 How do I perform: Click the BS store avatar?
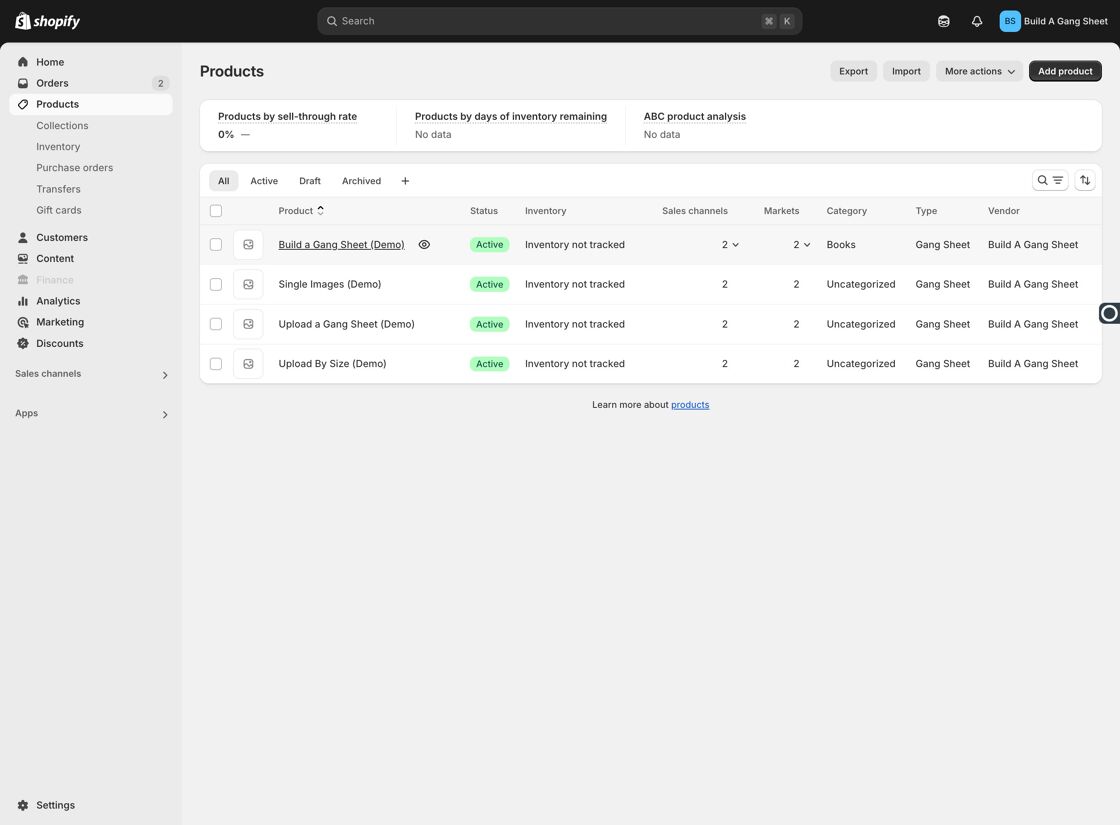point(1009,21)
